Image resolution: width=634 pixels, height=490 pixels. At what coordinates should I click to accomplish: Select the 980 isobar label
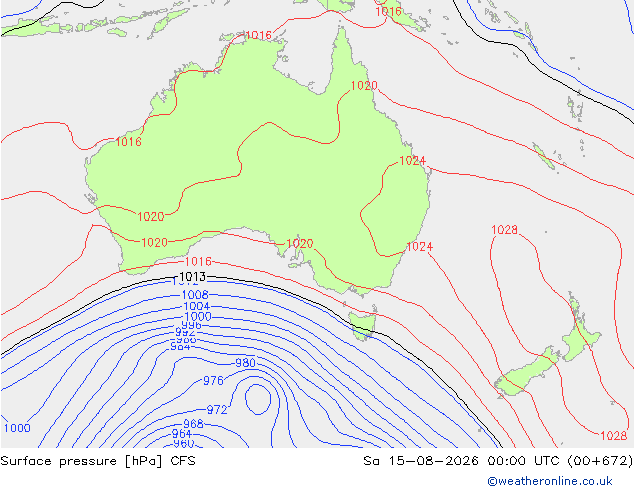point(245,363)
